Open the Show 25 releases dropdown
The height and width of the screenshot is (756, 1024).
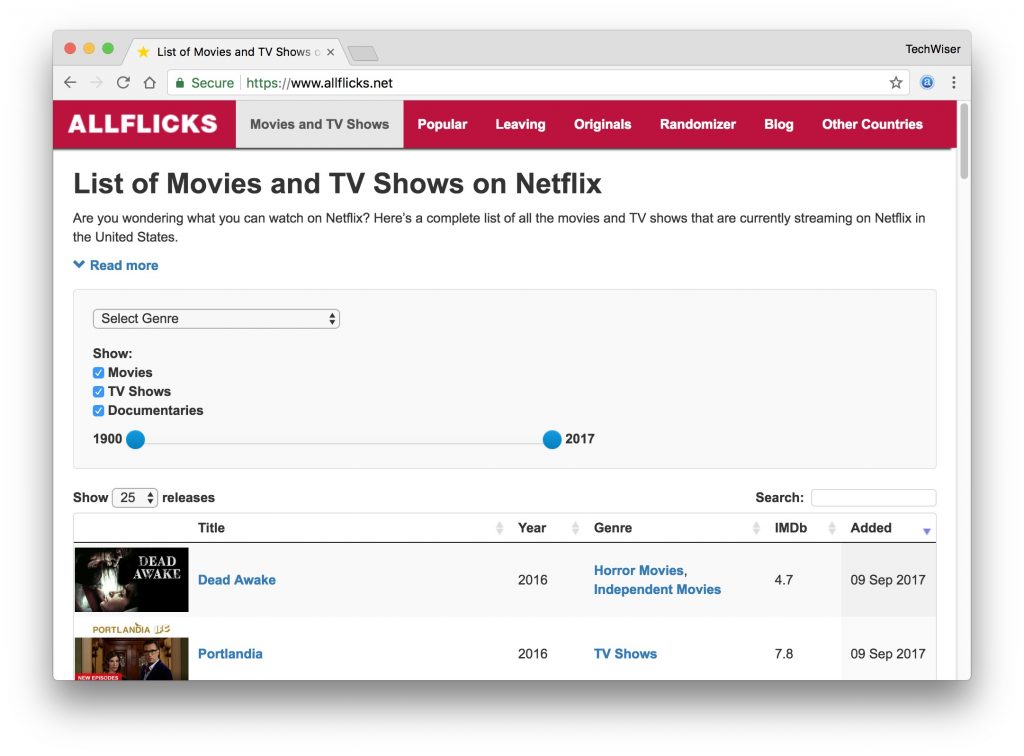coord(135,497)
